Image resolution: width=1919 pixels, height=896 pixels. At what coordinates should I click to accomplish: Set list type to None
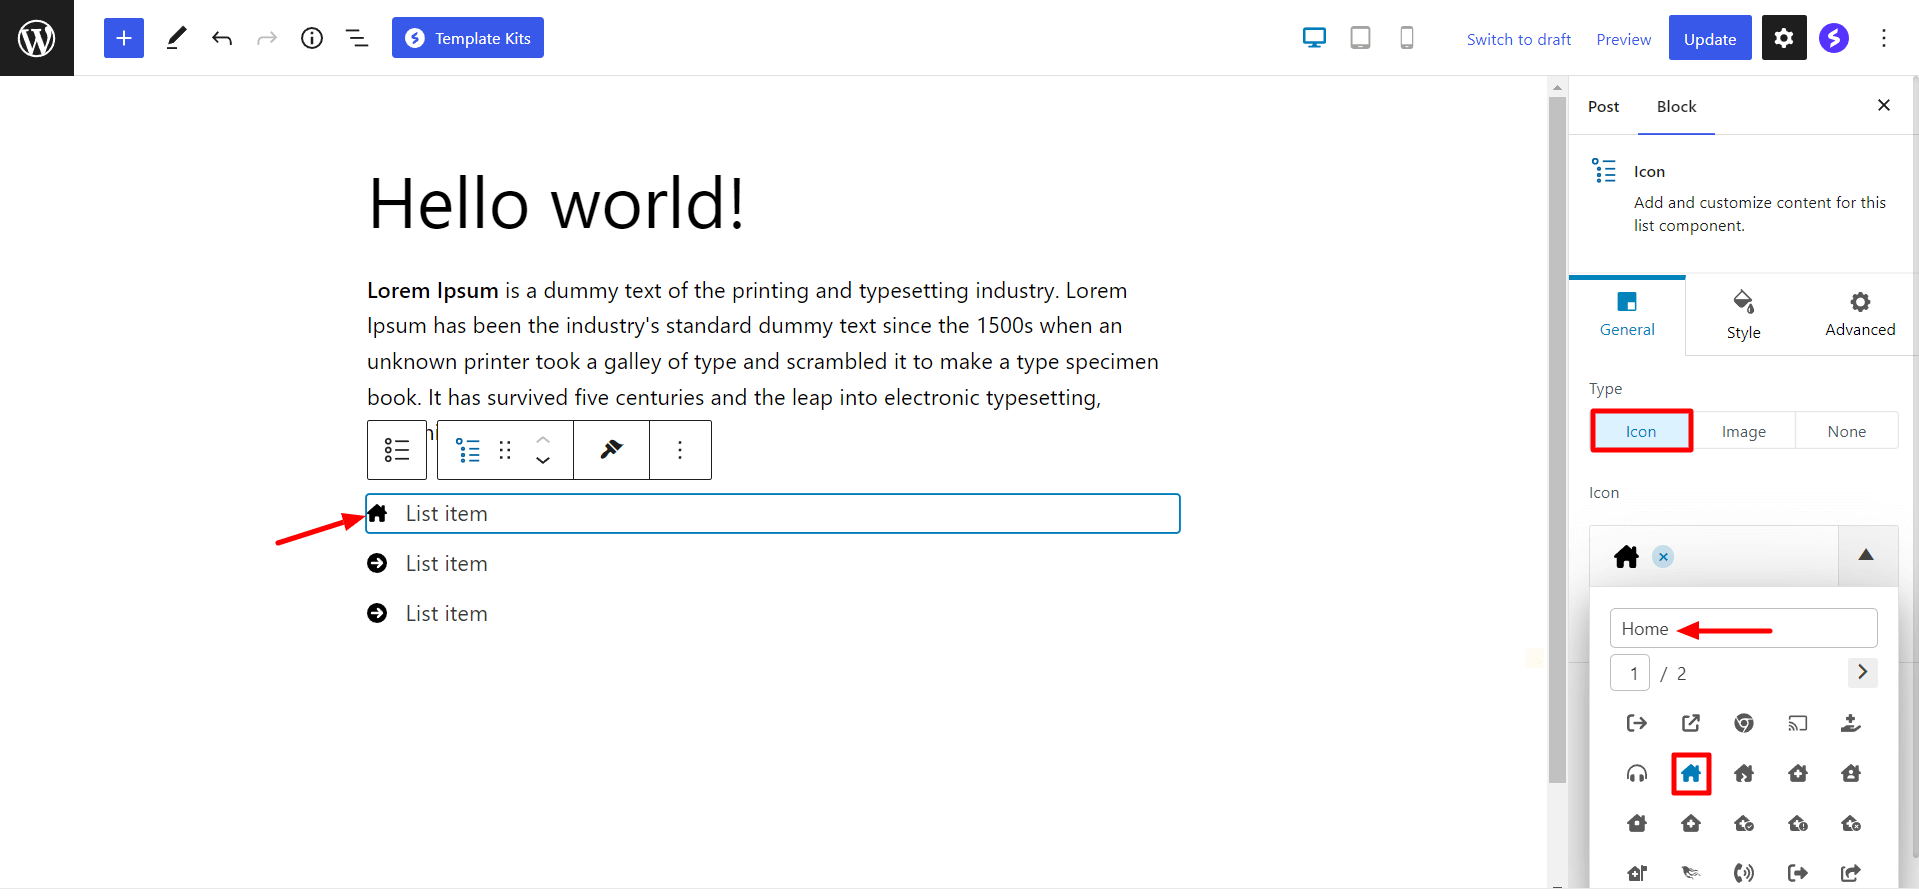point(1846,431)
